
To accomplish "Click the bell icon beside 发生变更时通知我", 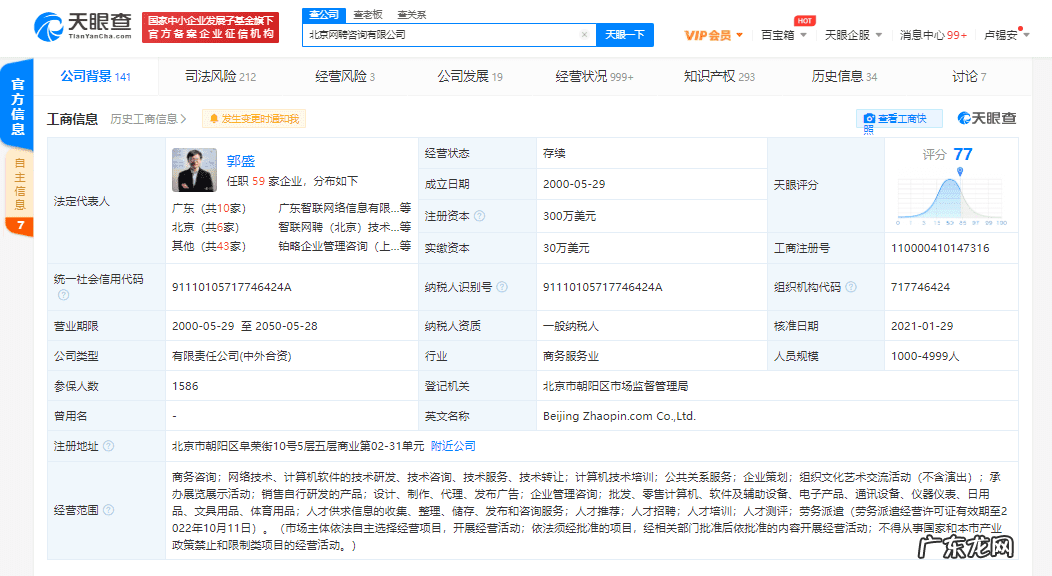I will point(214,118).
